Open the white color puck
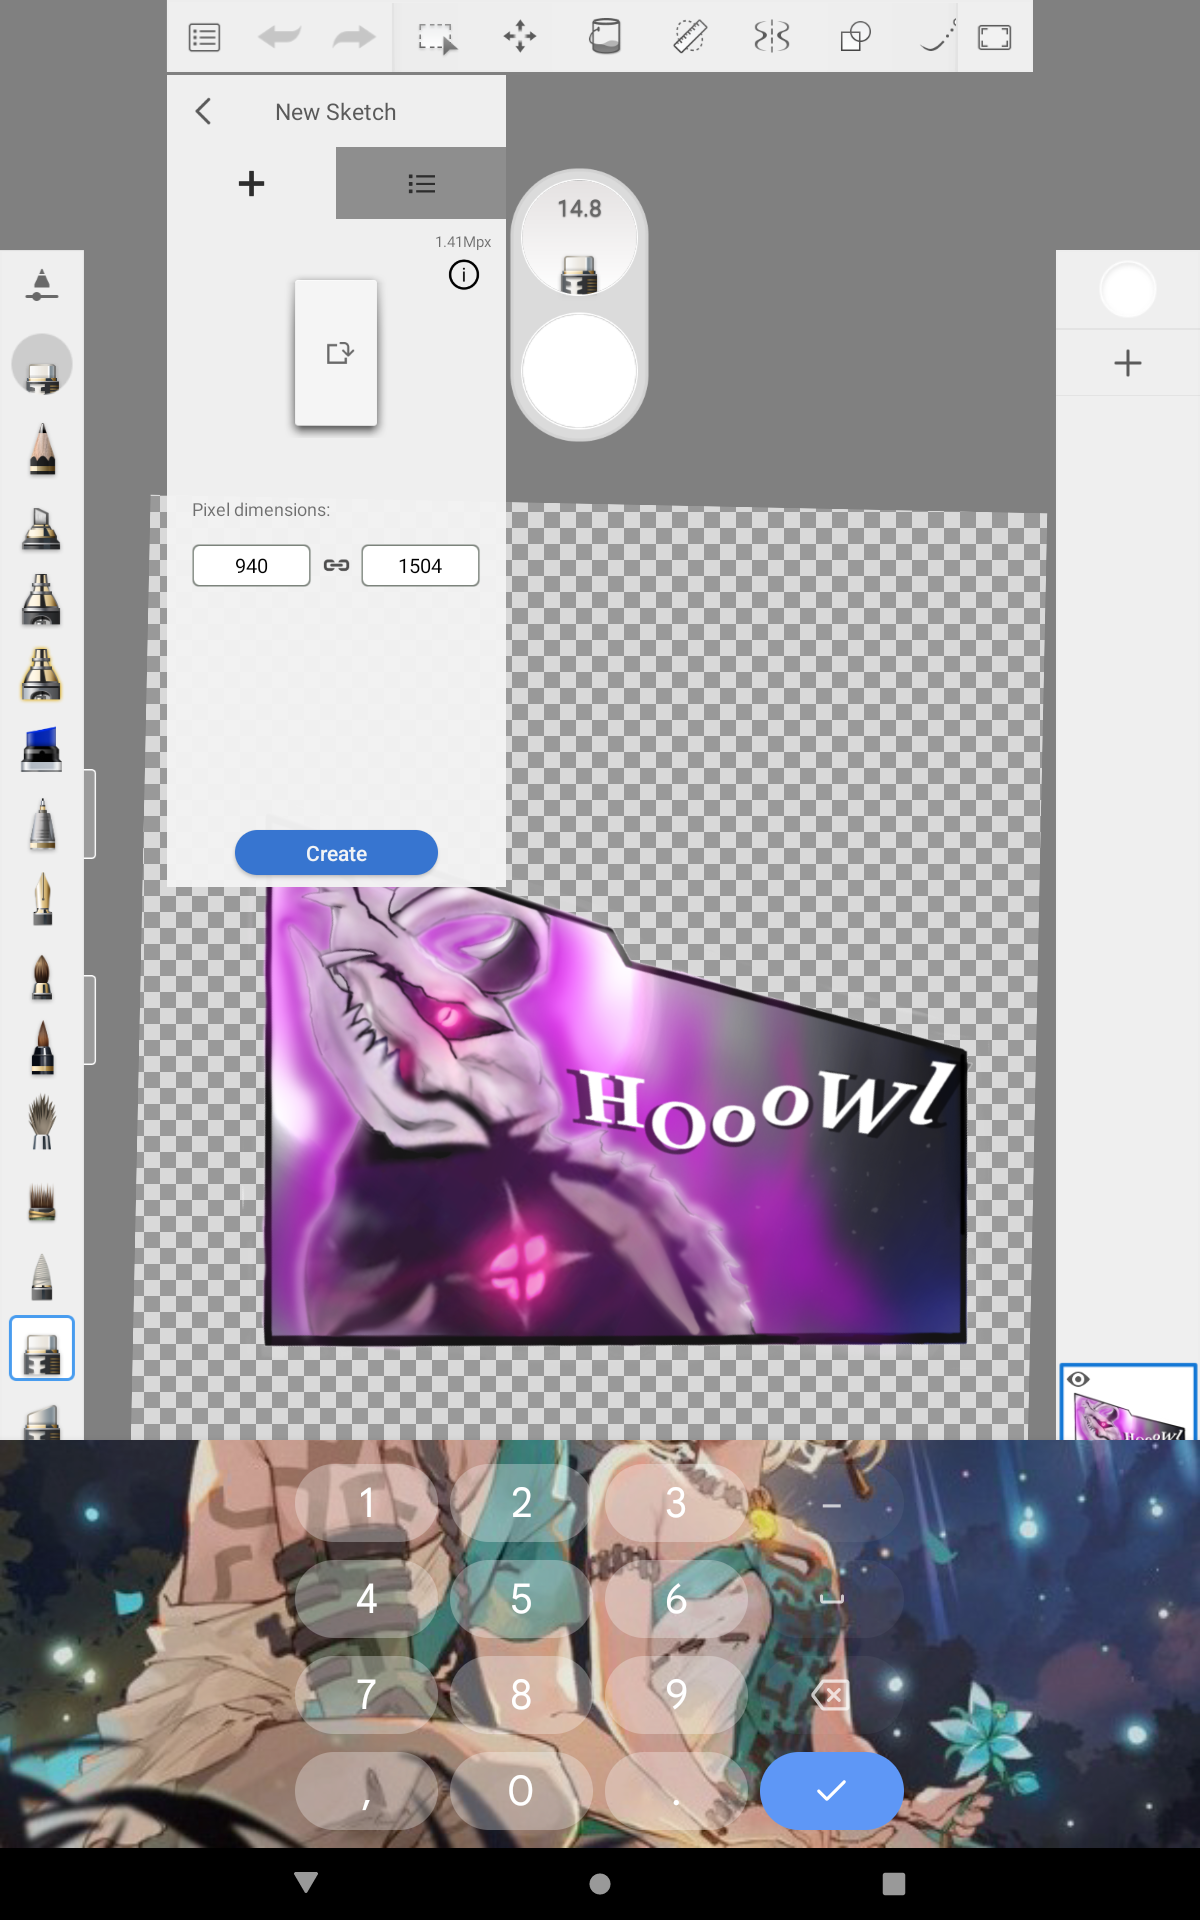 579,372
